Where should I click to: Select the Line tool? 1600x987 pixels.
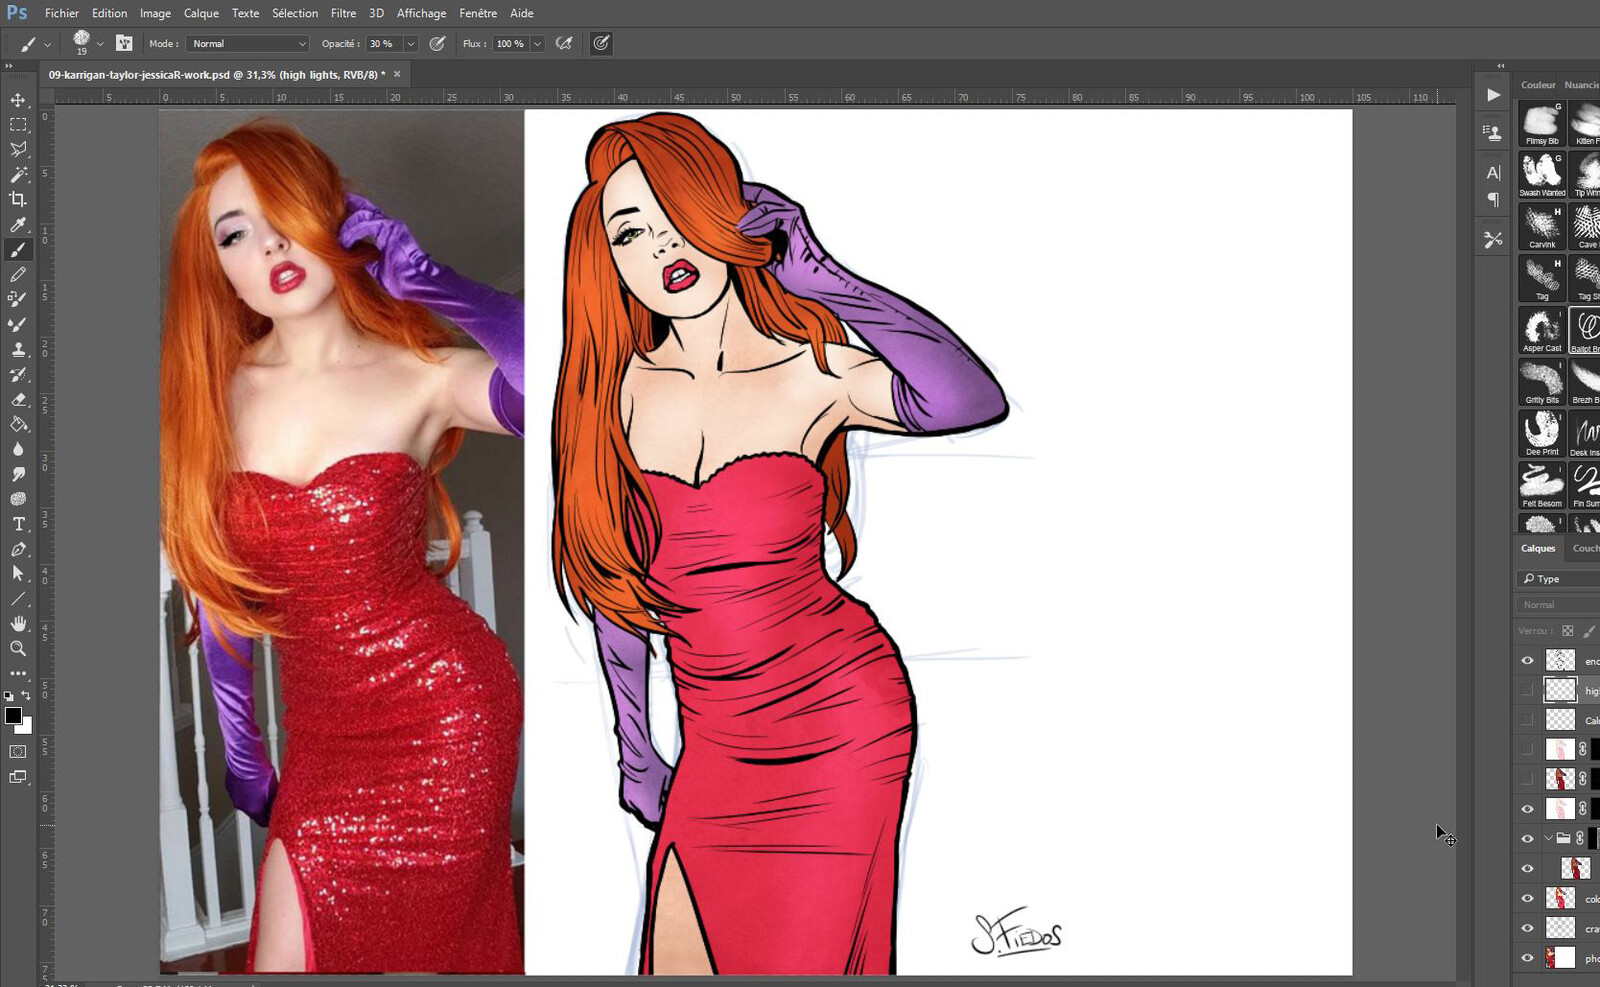18,599
